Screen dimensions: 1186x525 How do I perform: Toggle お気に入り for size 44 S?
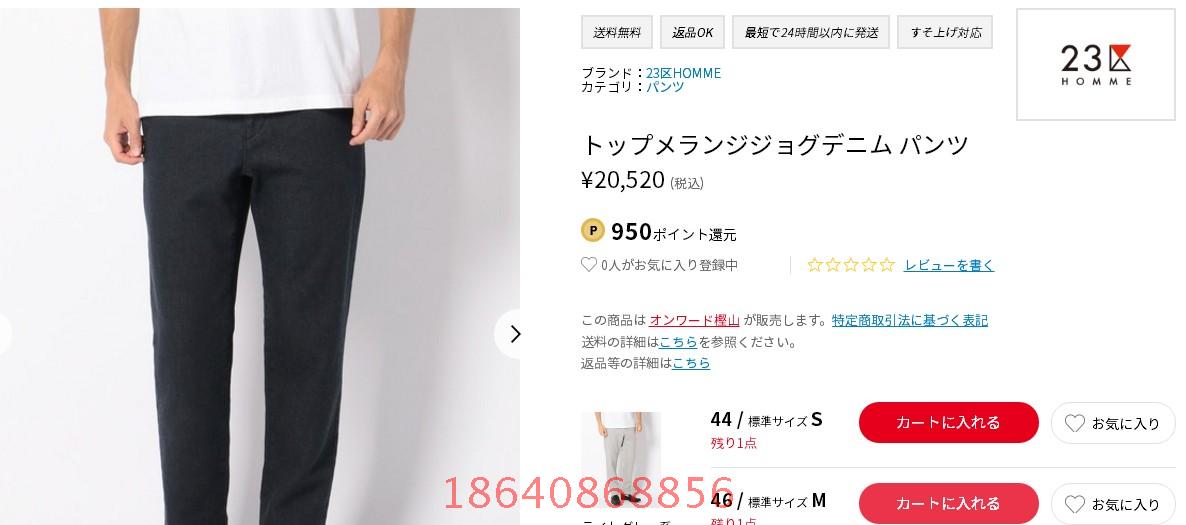pyautogui.click(x=1113, y=423)
